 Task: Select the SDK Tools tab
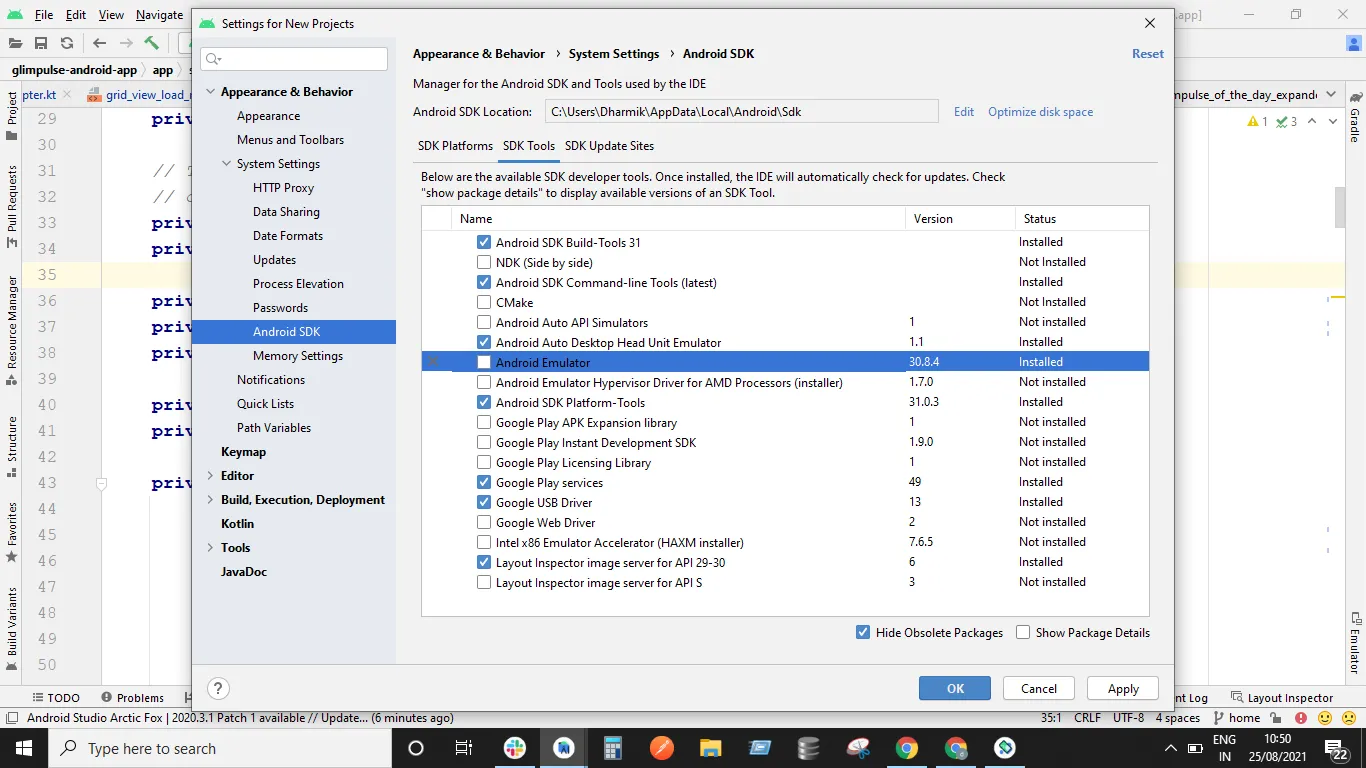[x=529, y=146]
